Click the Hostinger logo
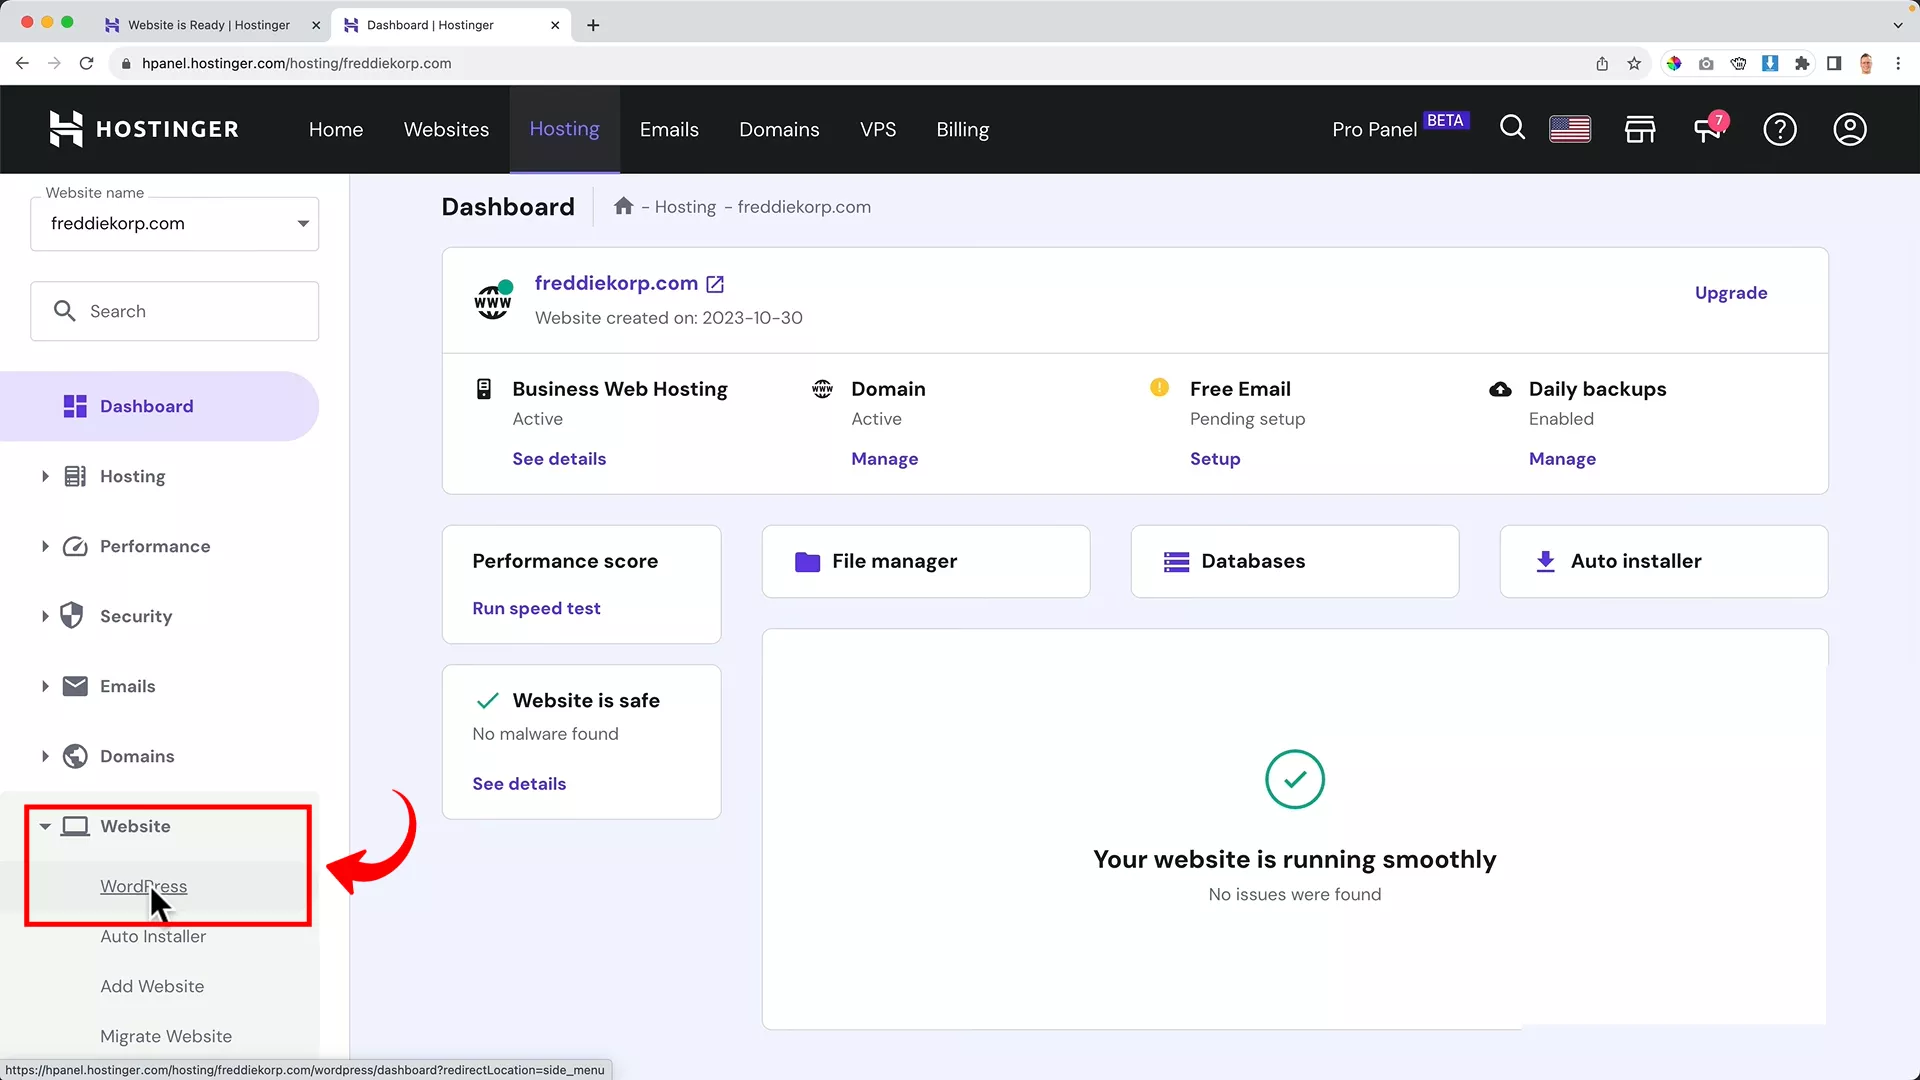This screenshot has width=1920, height=1080. [143, 128]
